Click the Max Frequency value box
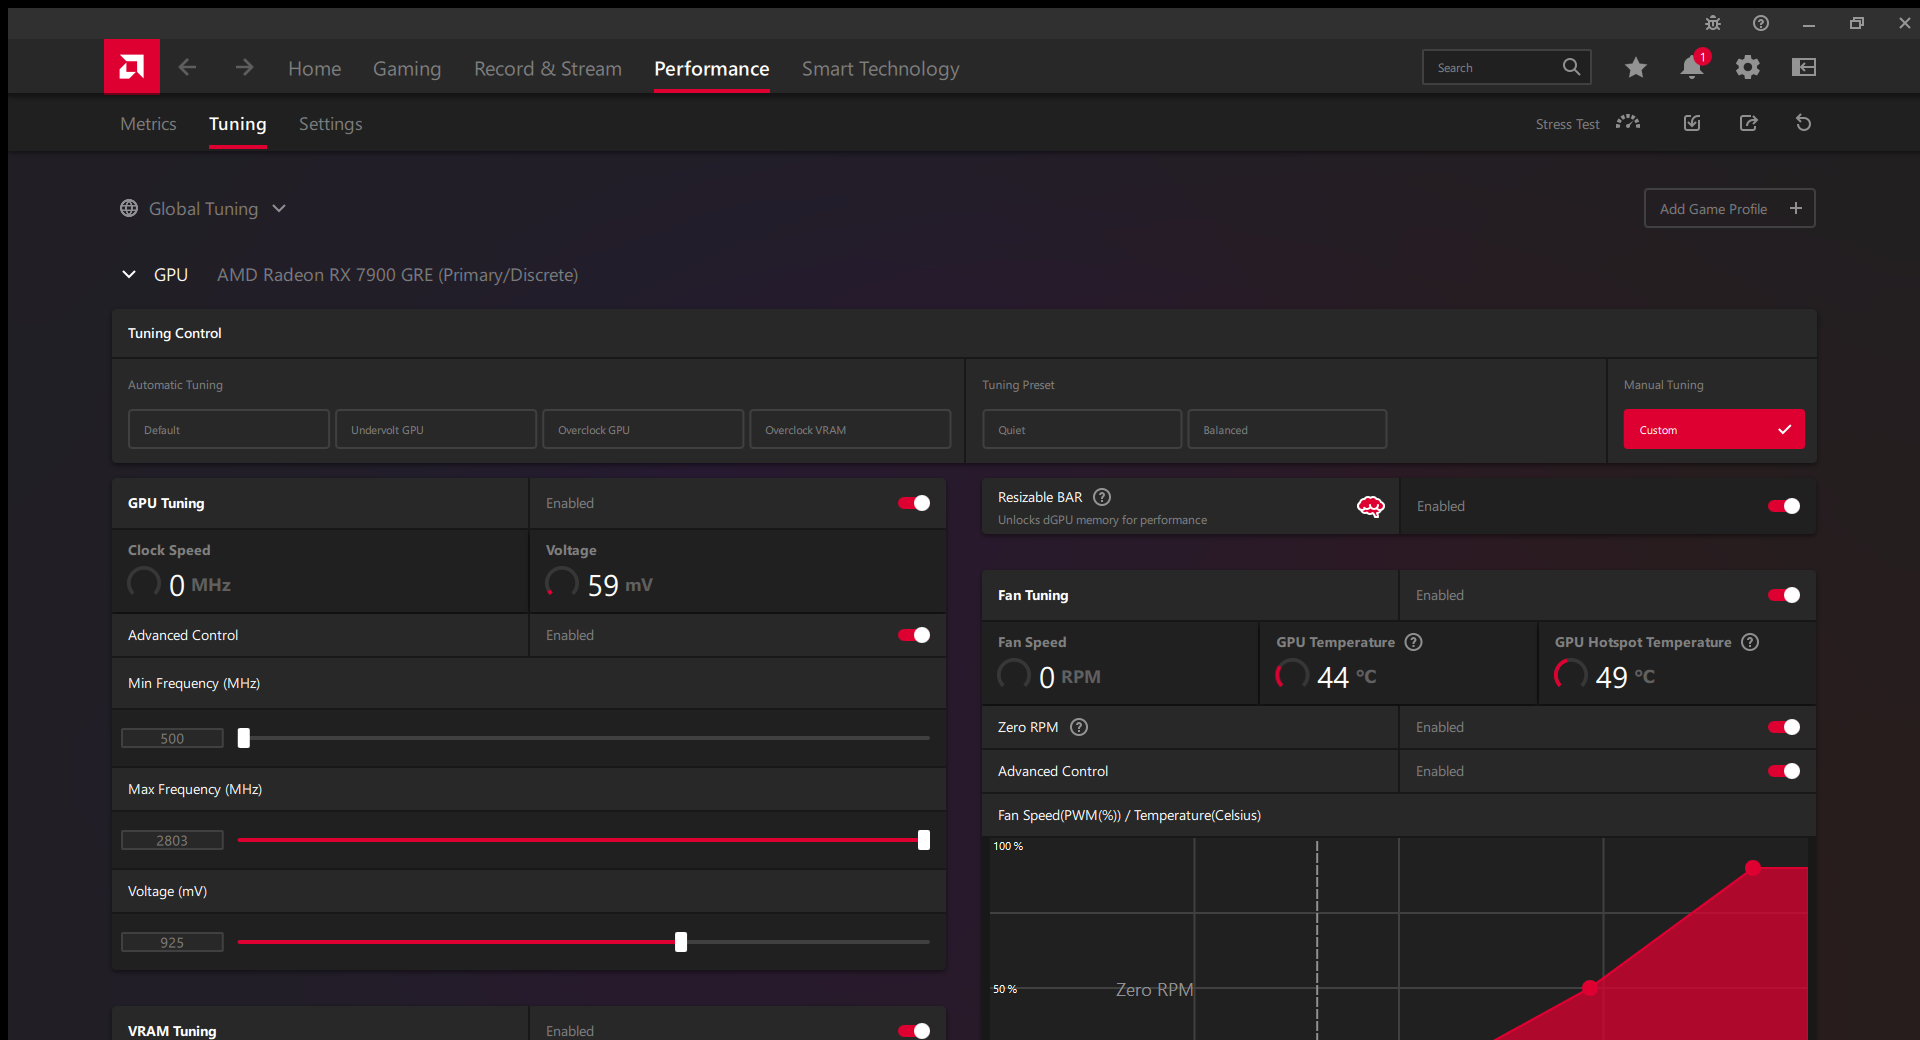1920x1040 pixels. pos(172,840)
